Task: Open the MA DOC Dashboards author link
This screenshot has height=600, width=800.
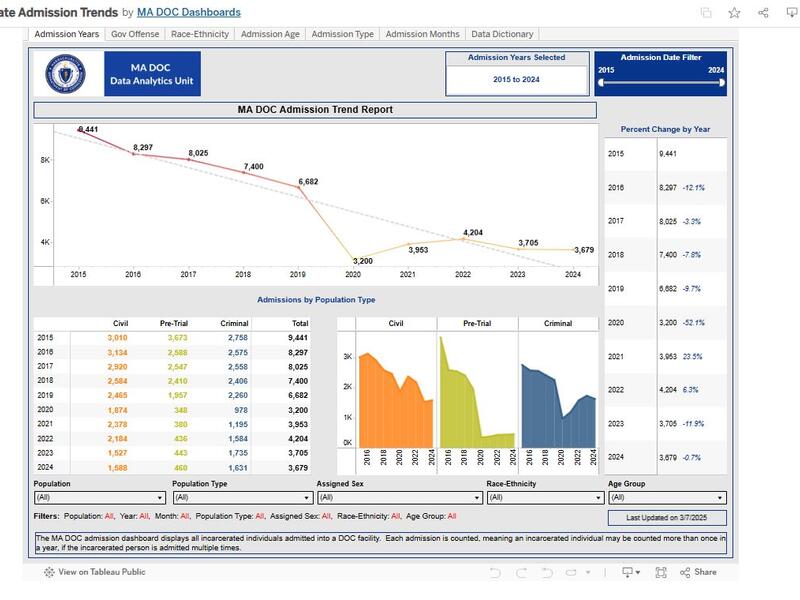Action: tap(188, 12)
